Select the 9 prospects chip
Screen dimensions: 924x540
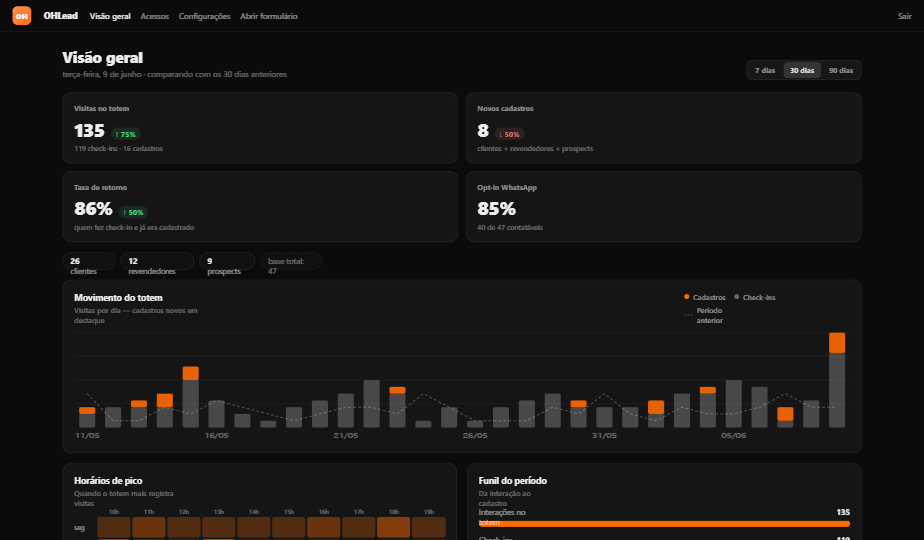click(x=227, y=261)
